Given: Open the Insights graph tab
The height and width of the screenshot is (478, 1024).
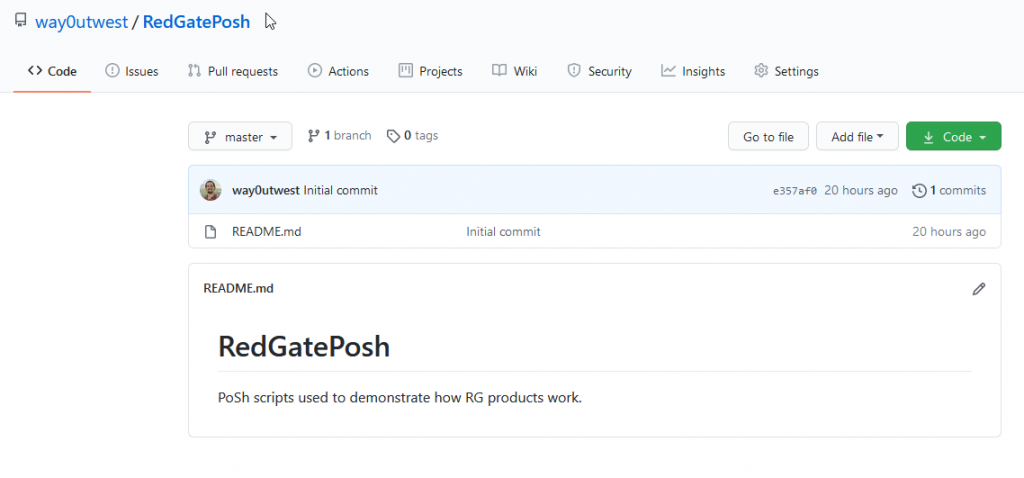Looking at the screenshot, I should pyautogui.click(x=693, y=71).
